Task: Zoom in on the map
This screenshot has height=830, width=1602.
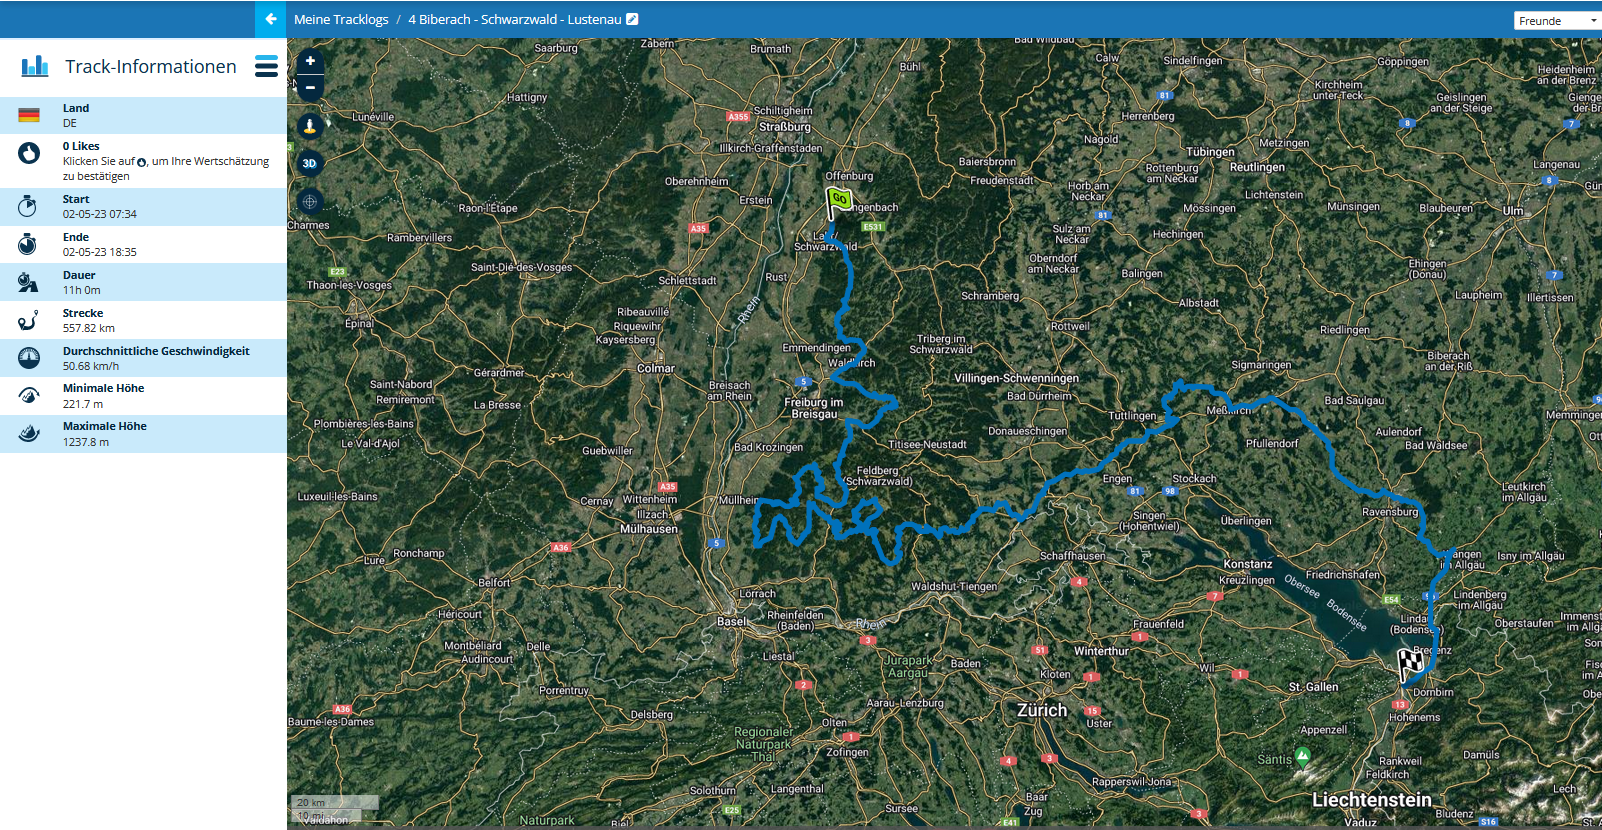Action: click(x=310, y=61)
